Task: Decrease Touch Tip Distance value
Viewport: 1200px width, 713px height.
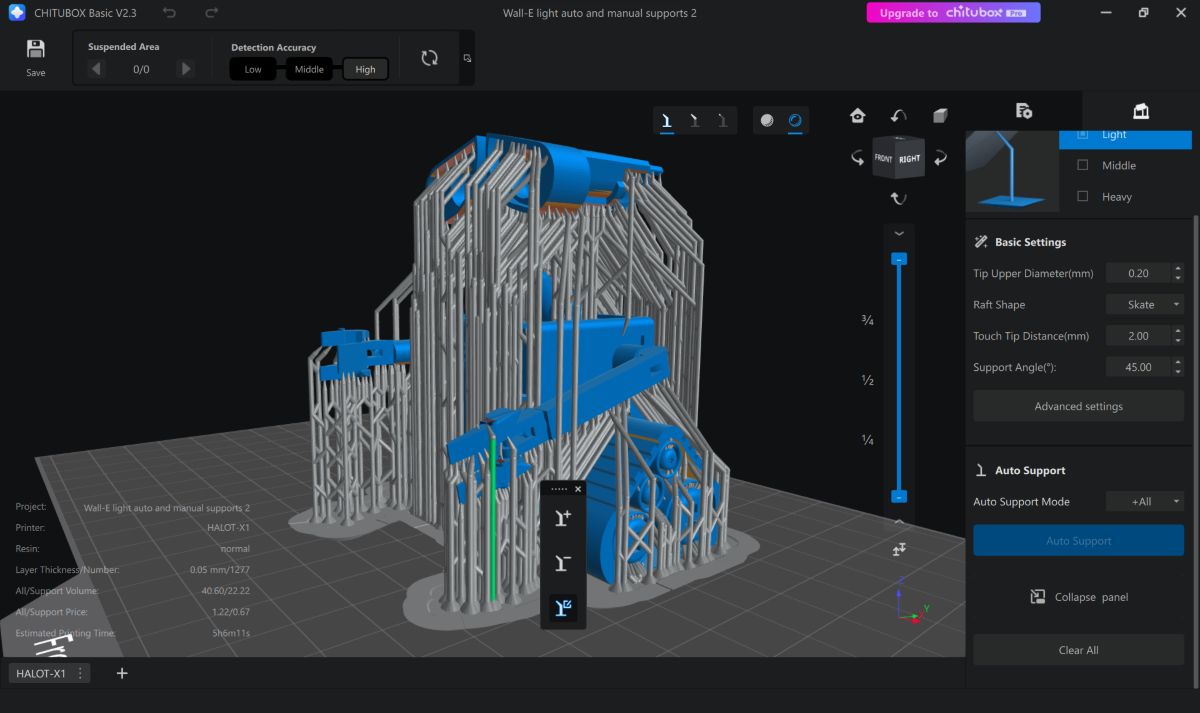Action: (x=1178, y=341)
